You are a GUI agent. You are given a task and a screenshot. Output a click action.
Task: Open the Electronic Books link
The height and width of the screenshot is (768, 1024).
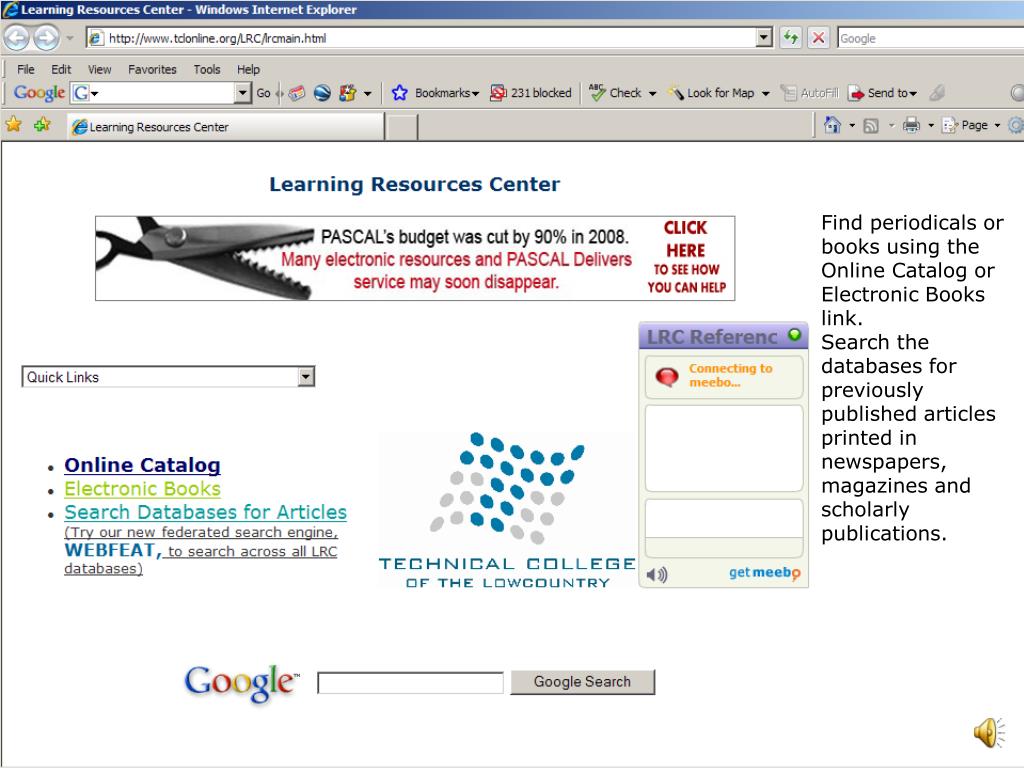142,488
